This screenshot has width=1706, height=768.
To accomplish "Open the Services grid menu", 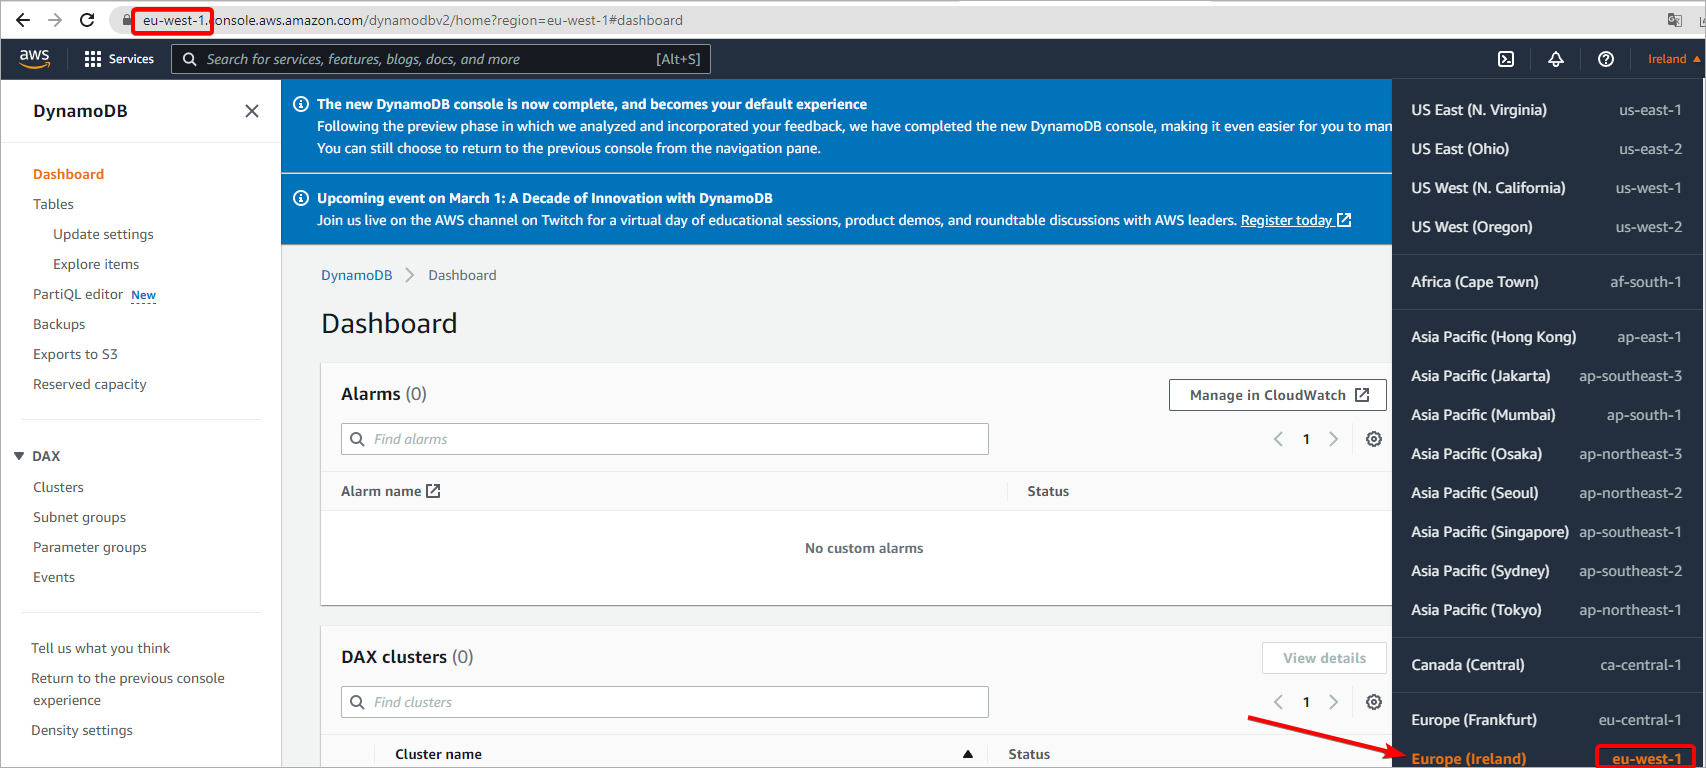I will (119, 59).
